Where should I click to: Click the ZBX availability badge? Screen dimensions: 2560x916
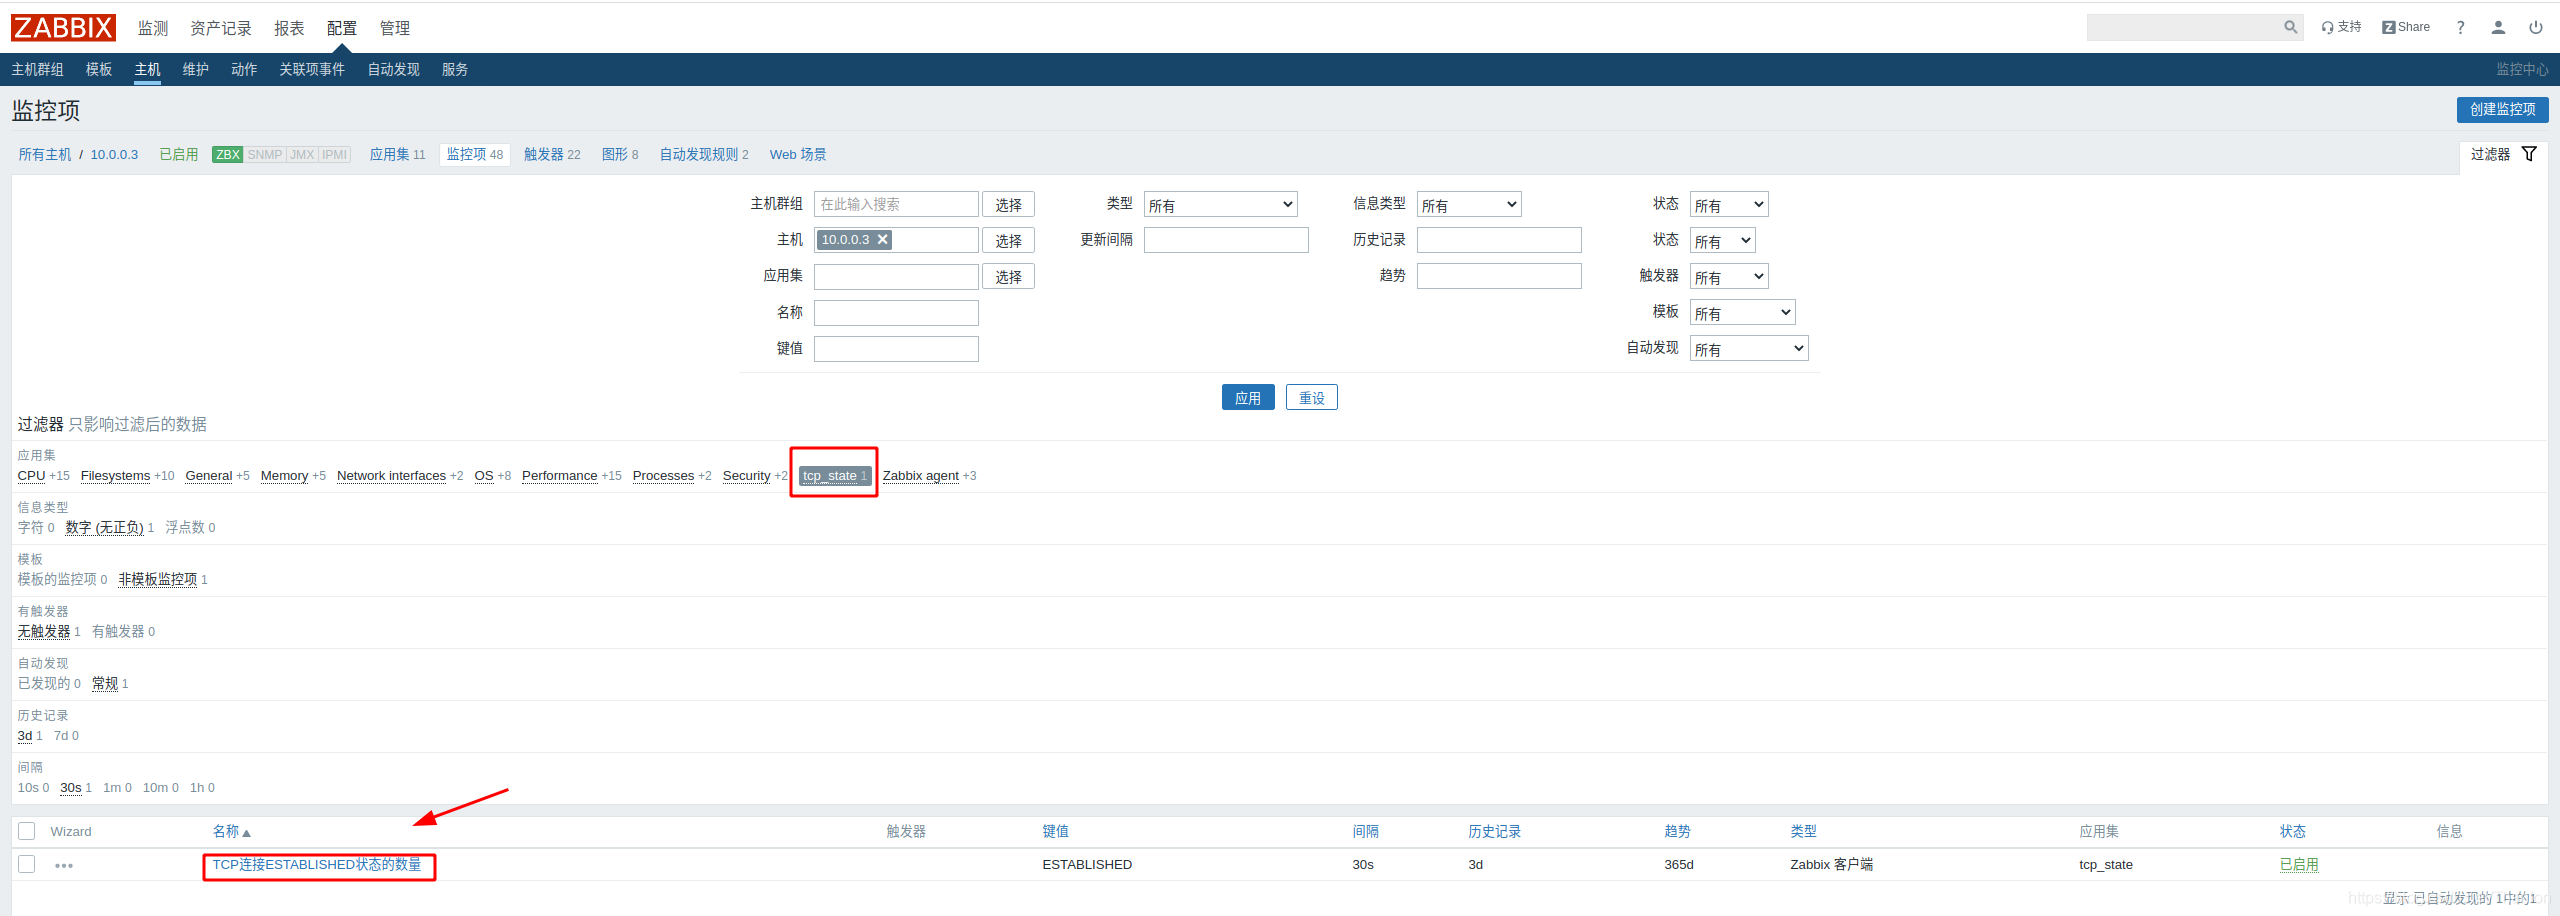(228, 155)
